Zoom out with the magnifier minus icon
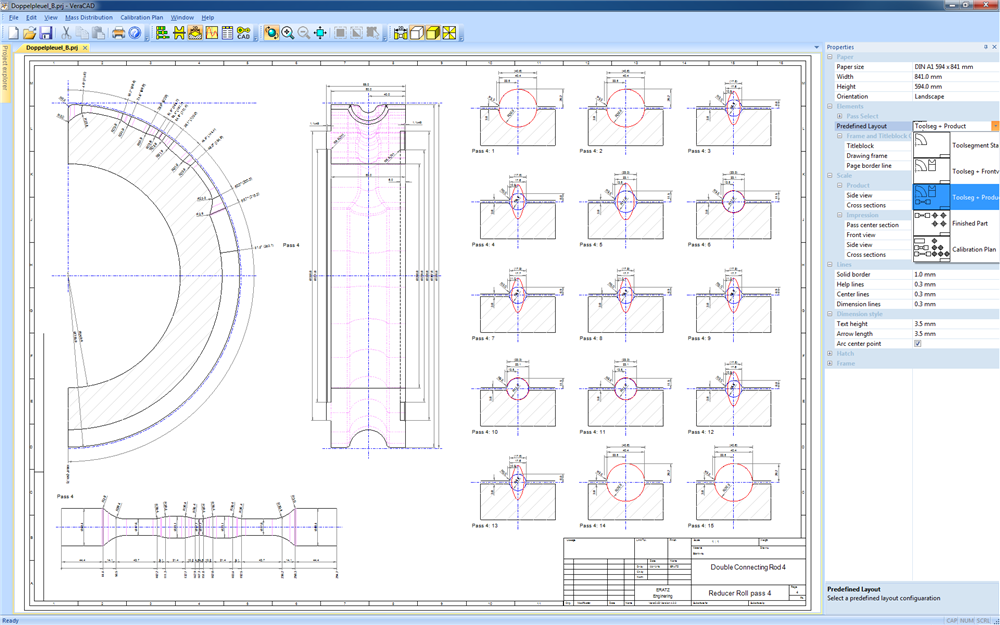The height and width of the screenshot is (625, 1000). click(x=304, y=33)
